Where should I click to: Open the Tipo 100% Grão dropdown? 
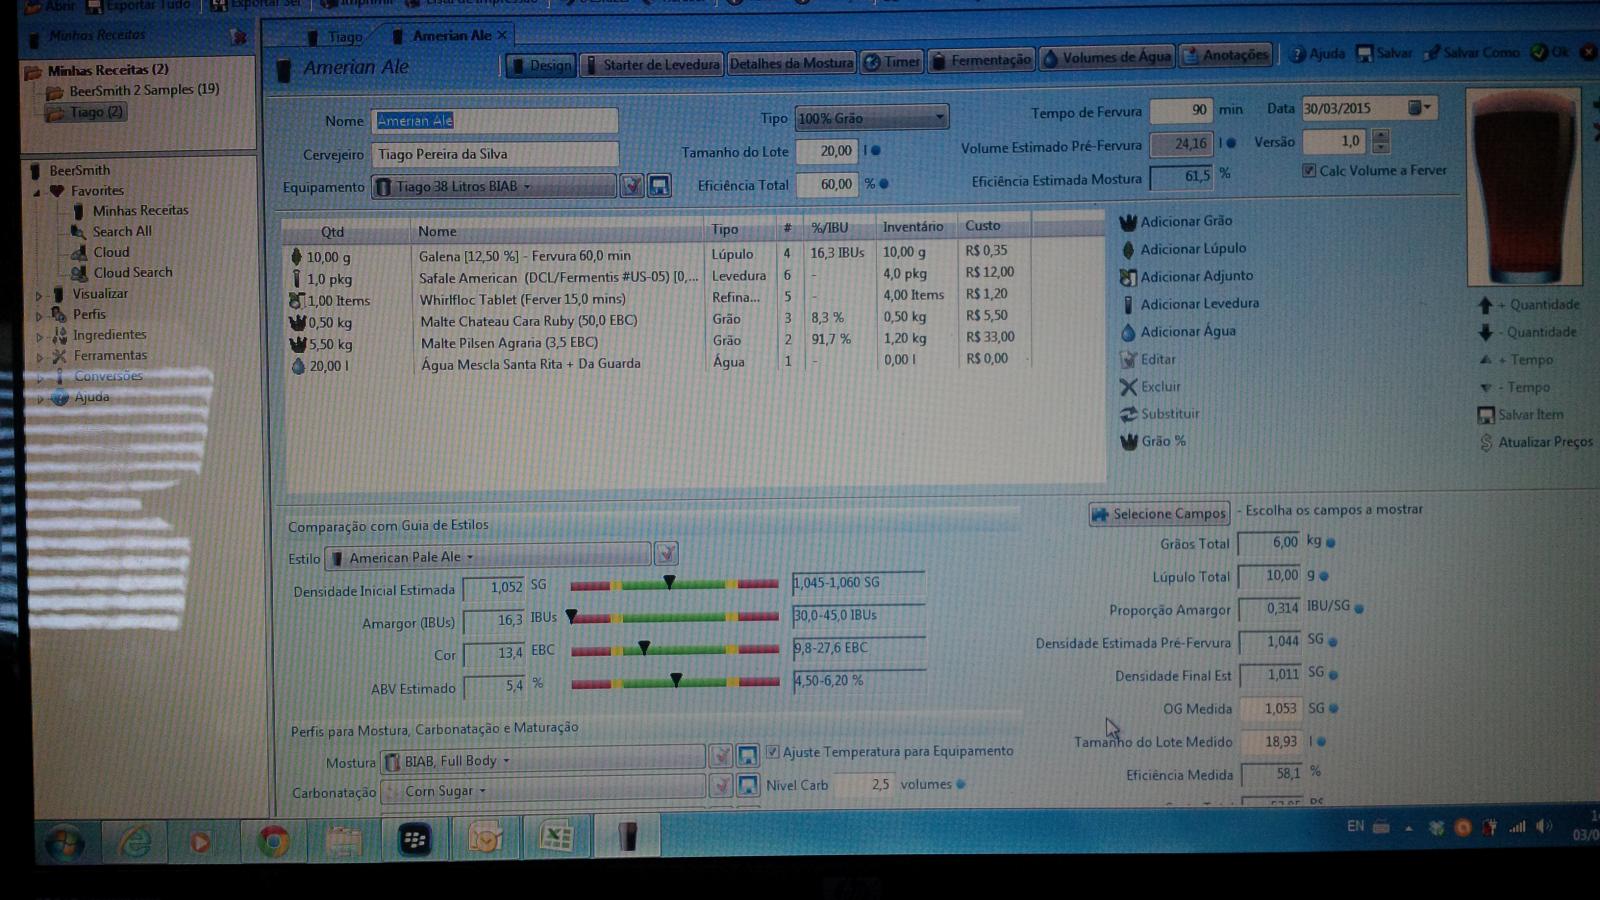click(x=871, y=118)
